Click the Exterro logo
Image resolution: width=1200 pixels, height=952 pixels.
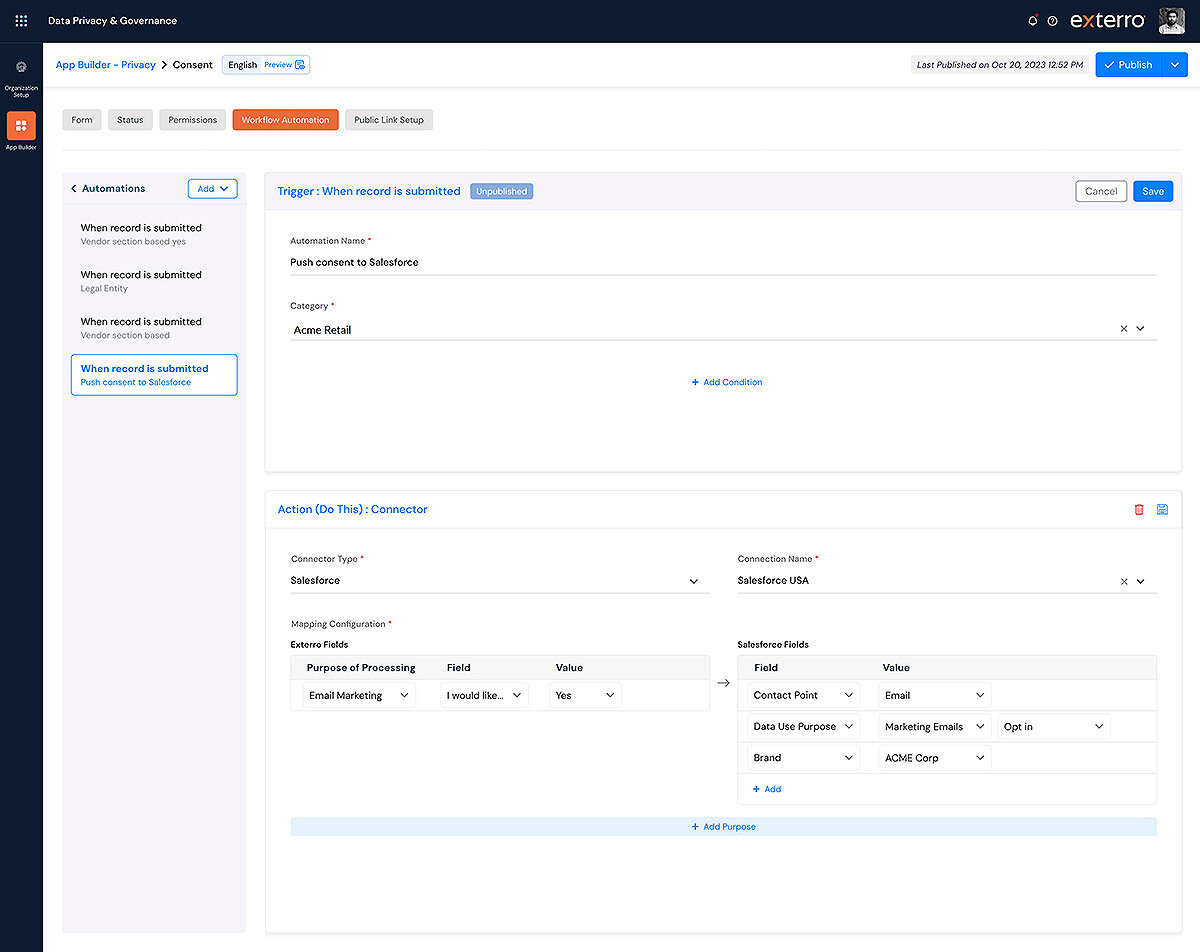1107,21
